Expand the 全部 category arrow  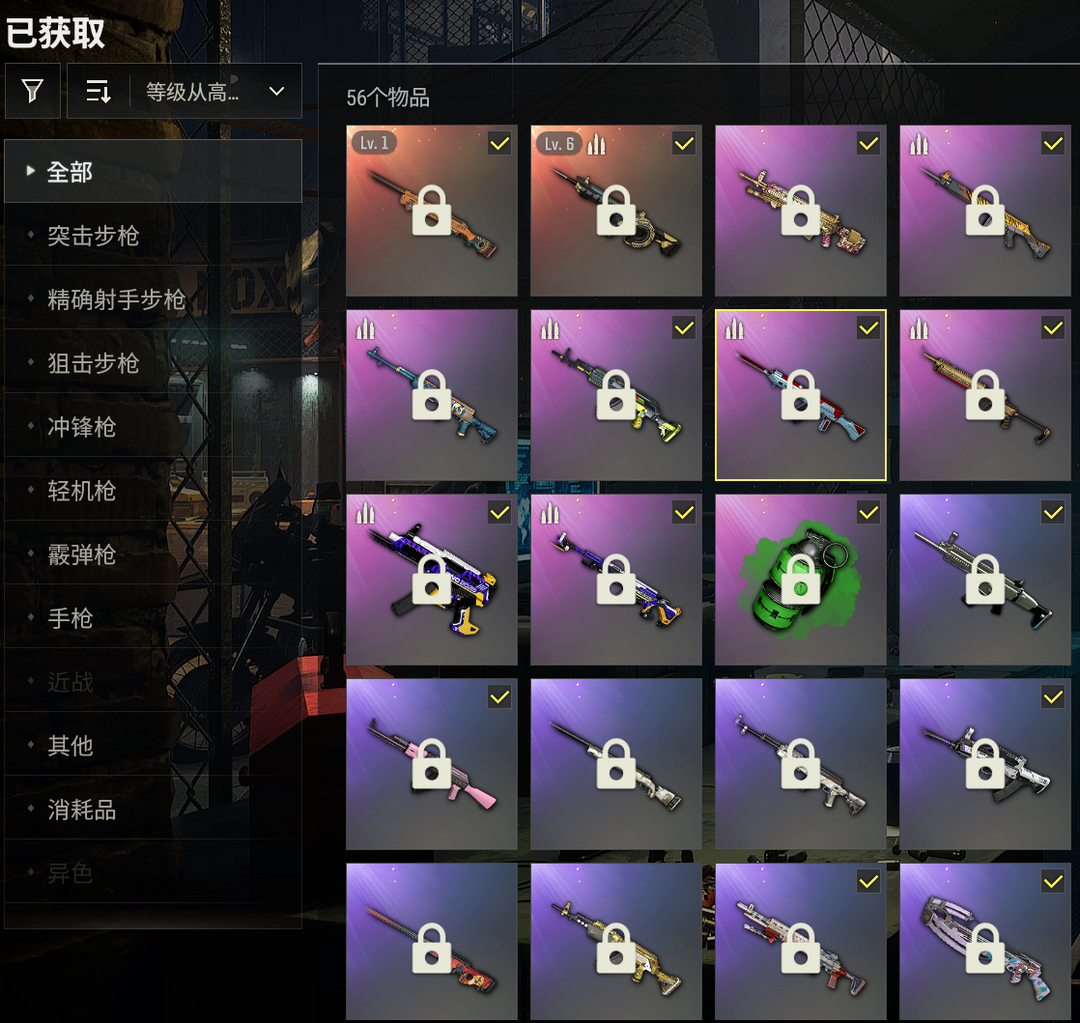point(30,170)
